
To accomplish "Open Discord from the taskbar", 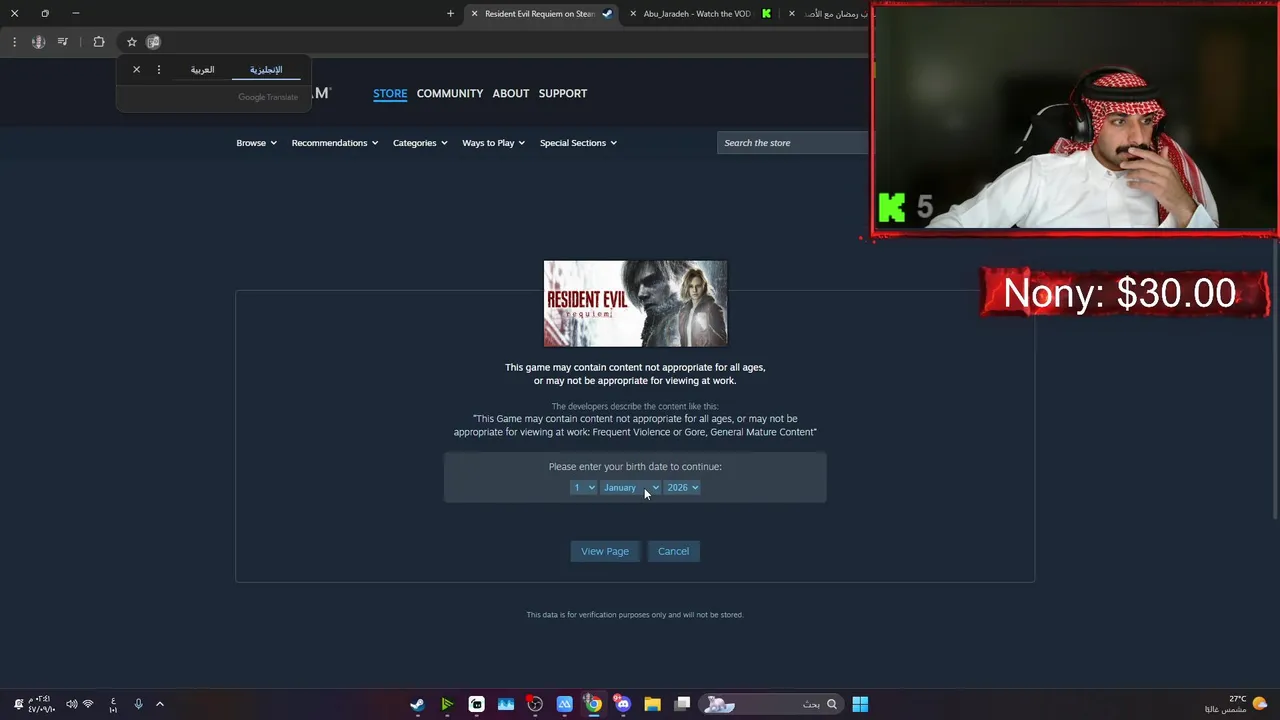I will [623, 704].
